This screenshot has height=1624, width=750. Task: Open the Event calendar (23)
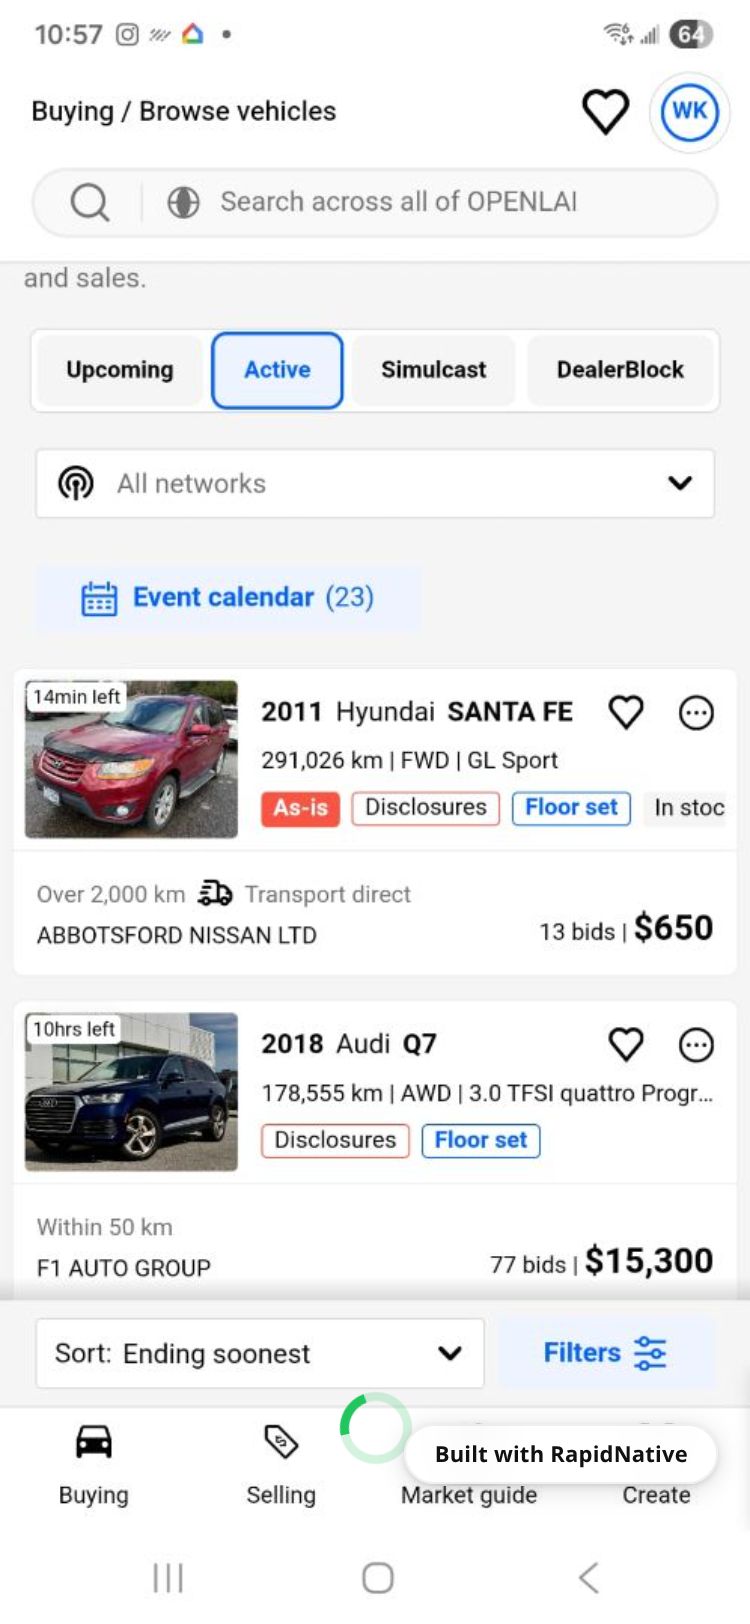(228, 598)
